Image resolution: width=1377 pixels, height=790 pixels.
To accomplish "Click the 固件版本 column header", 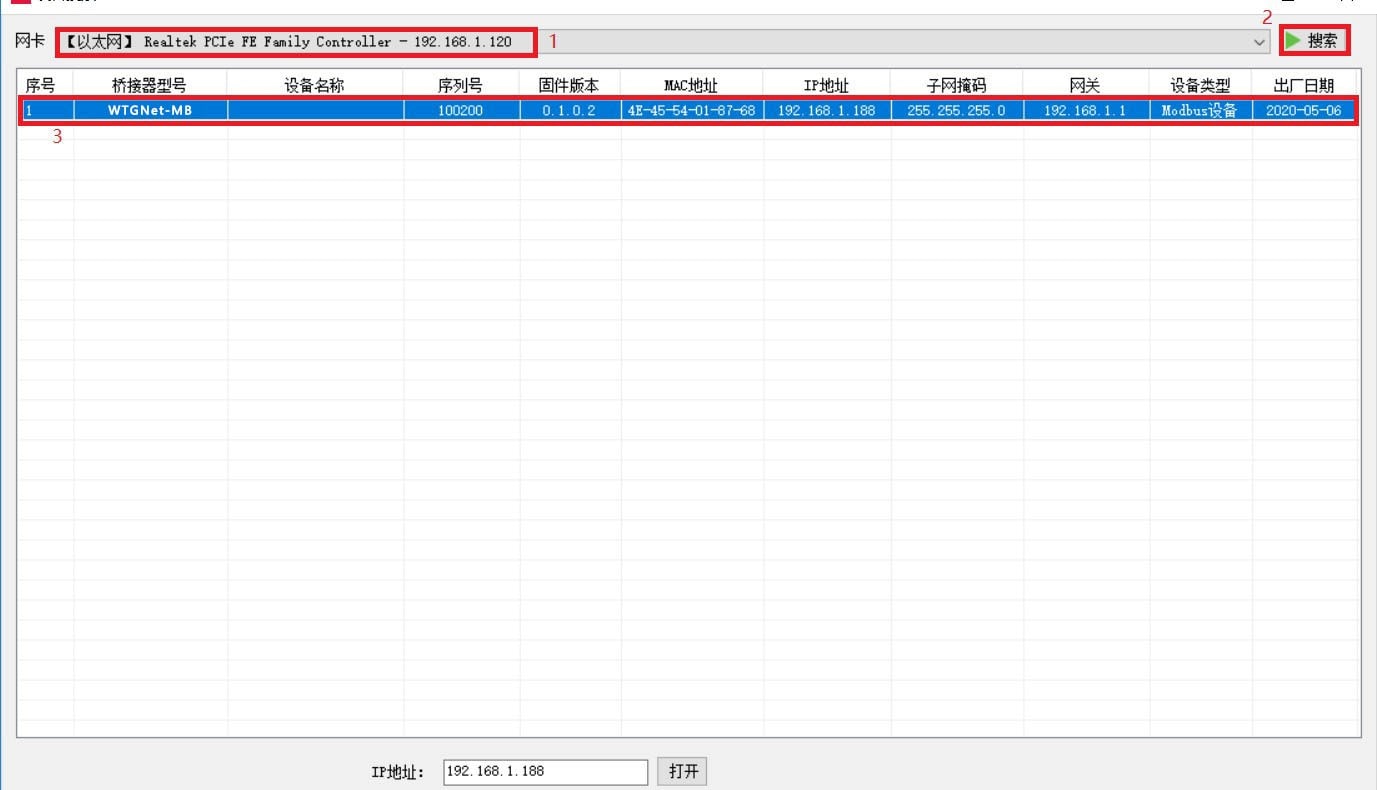I will point(570,86).
